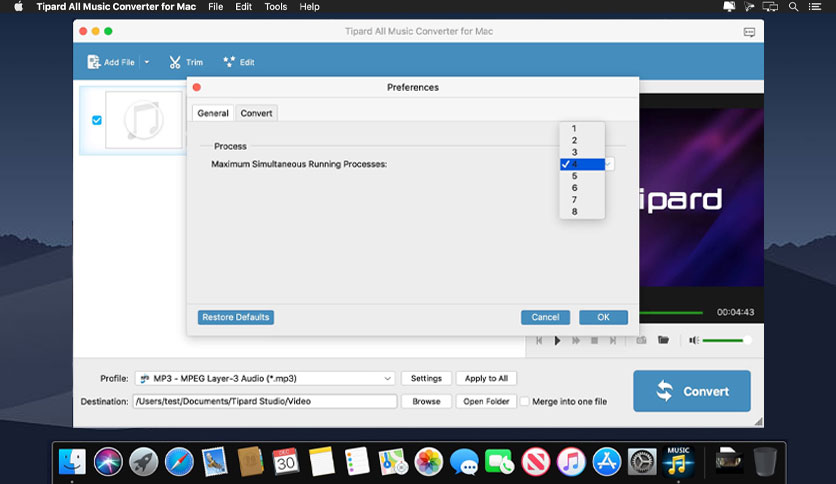Open Maps from the Dock
This screenshot has height=484, width=836.
pyautogui.click(x=393, y=462)
